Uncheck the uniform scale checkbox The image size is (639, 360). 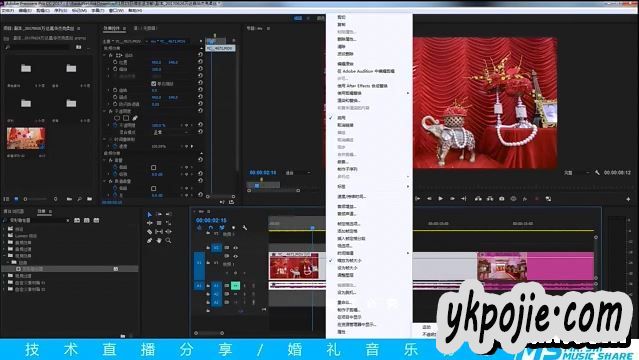154,84
